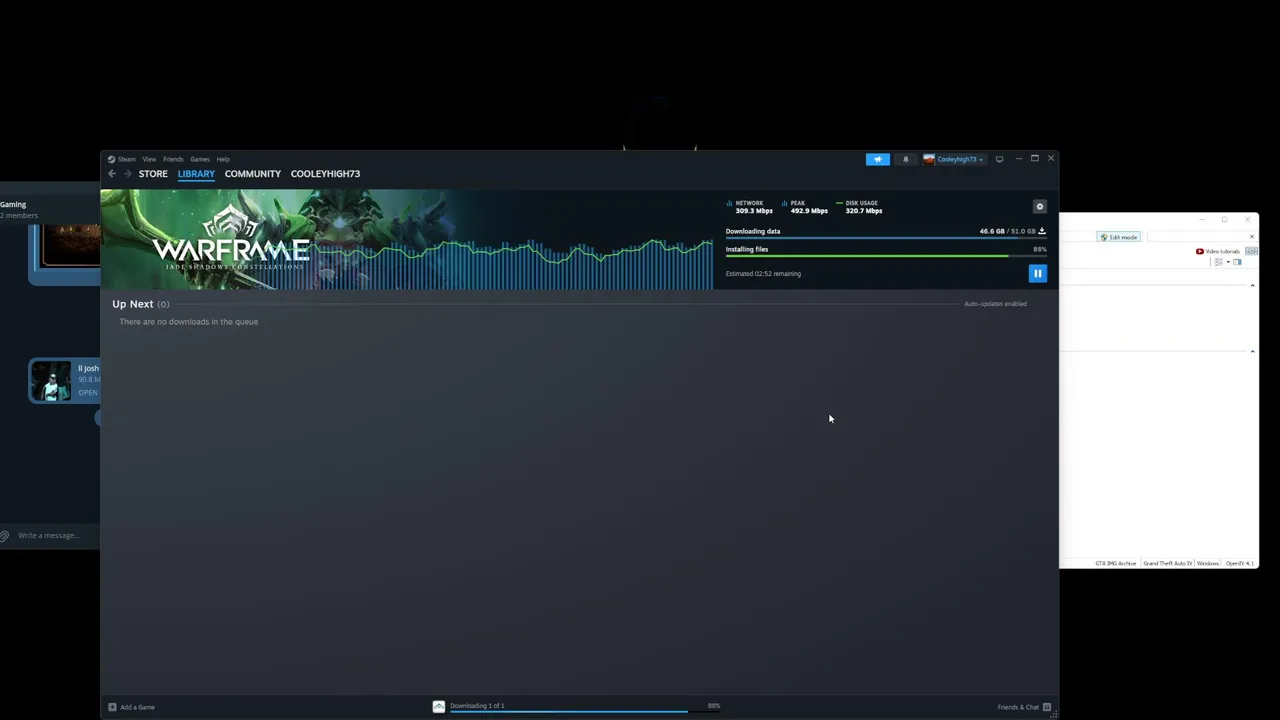Open Video tutorials link in OpenIV
This screenshot has width=1280, height=720.
(x=1218, y=251)
